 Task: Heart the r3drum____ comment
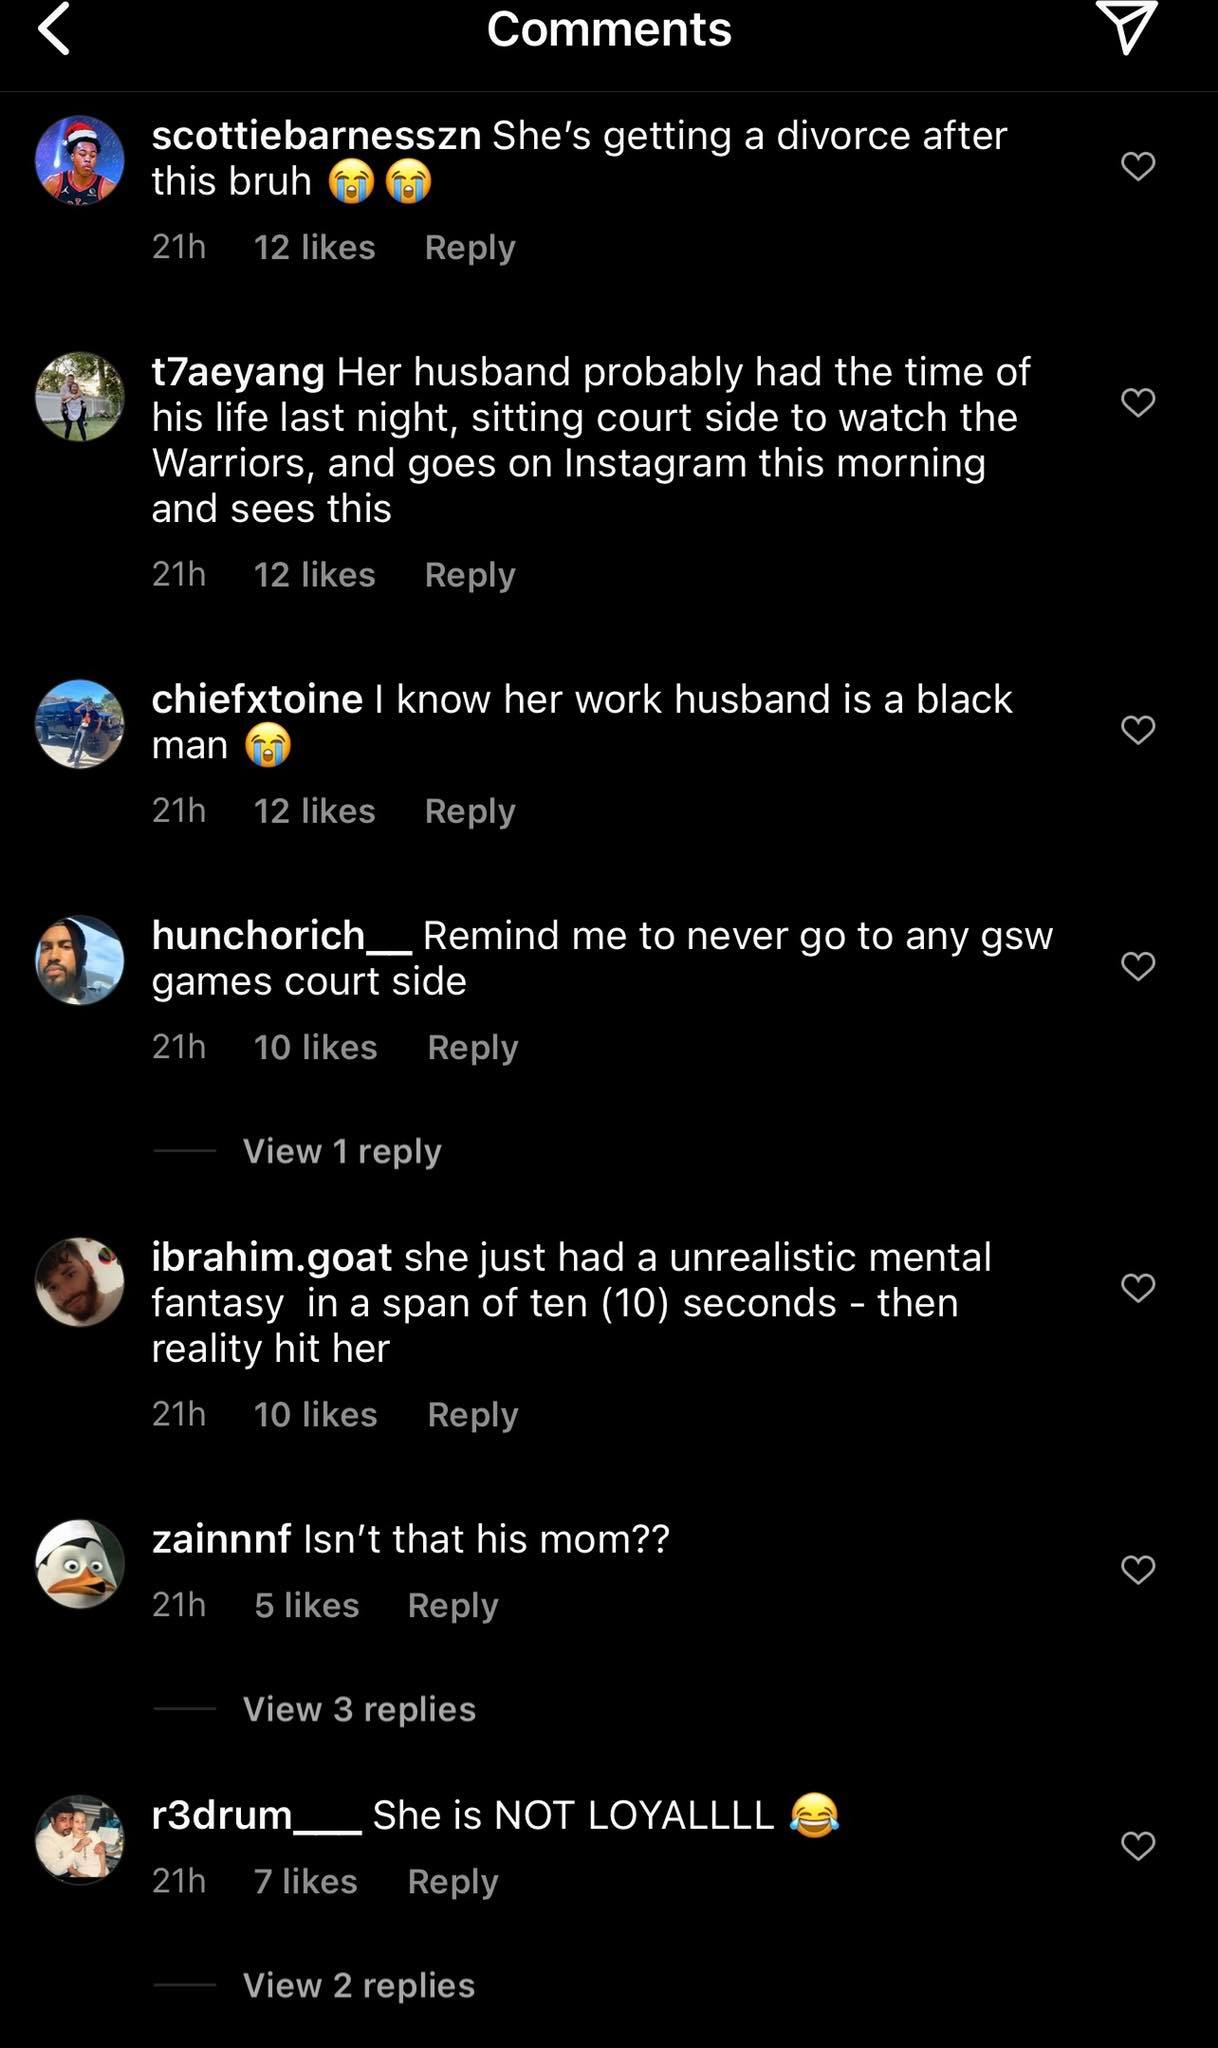click(x=1138, y=1846)
